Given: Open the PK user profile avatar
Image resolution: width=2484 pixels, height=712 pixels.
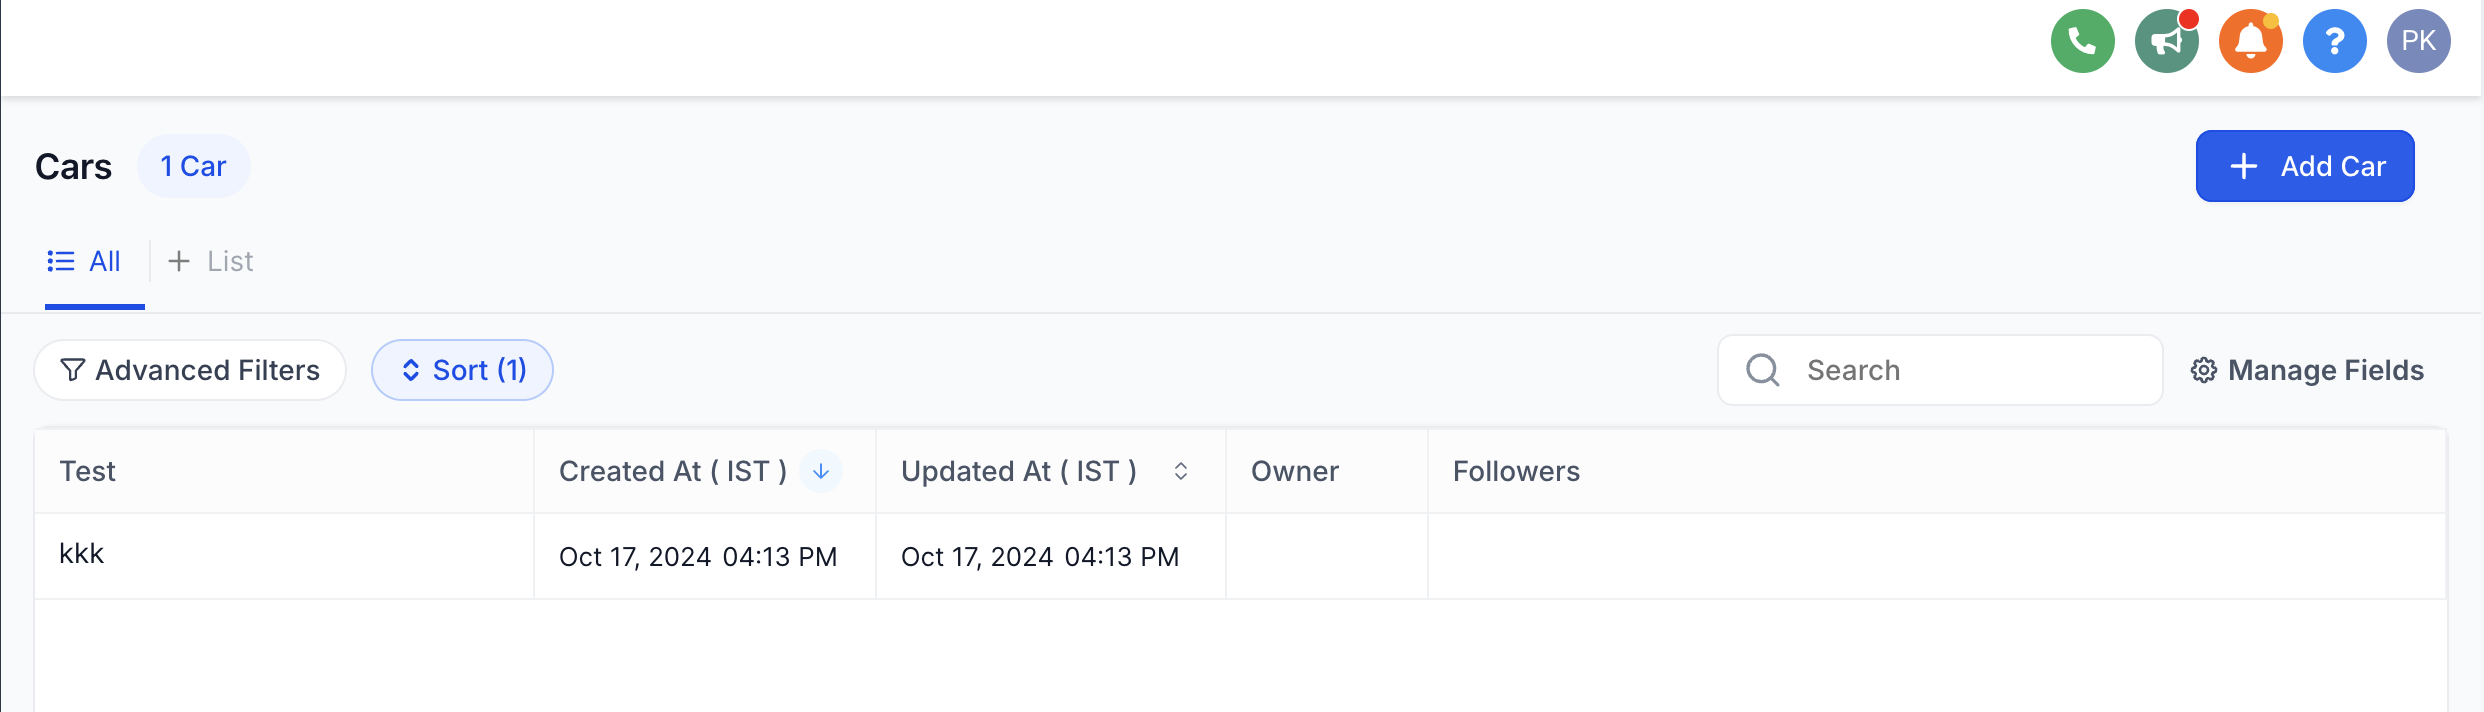Looking at the screenshot, I should click(2418, 41).
